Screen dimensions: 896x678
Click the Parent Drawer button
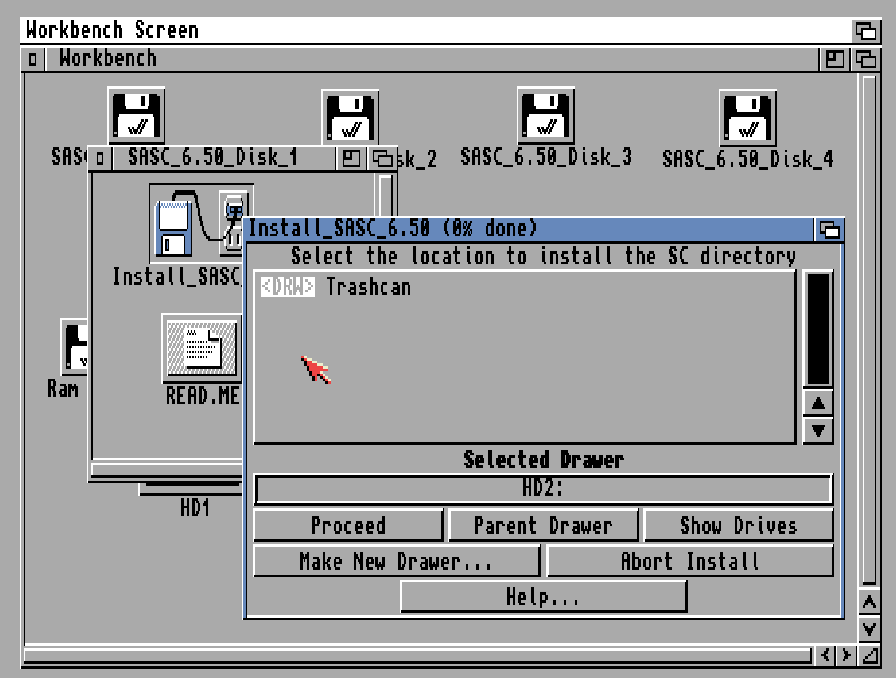(543, 525)
